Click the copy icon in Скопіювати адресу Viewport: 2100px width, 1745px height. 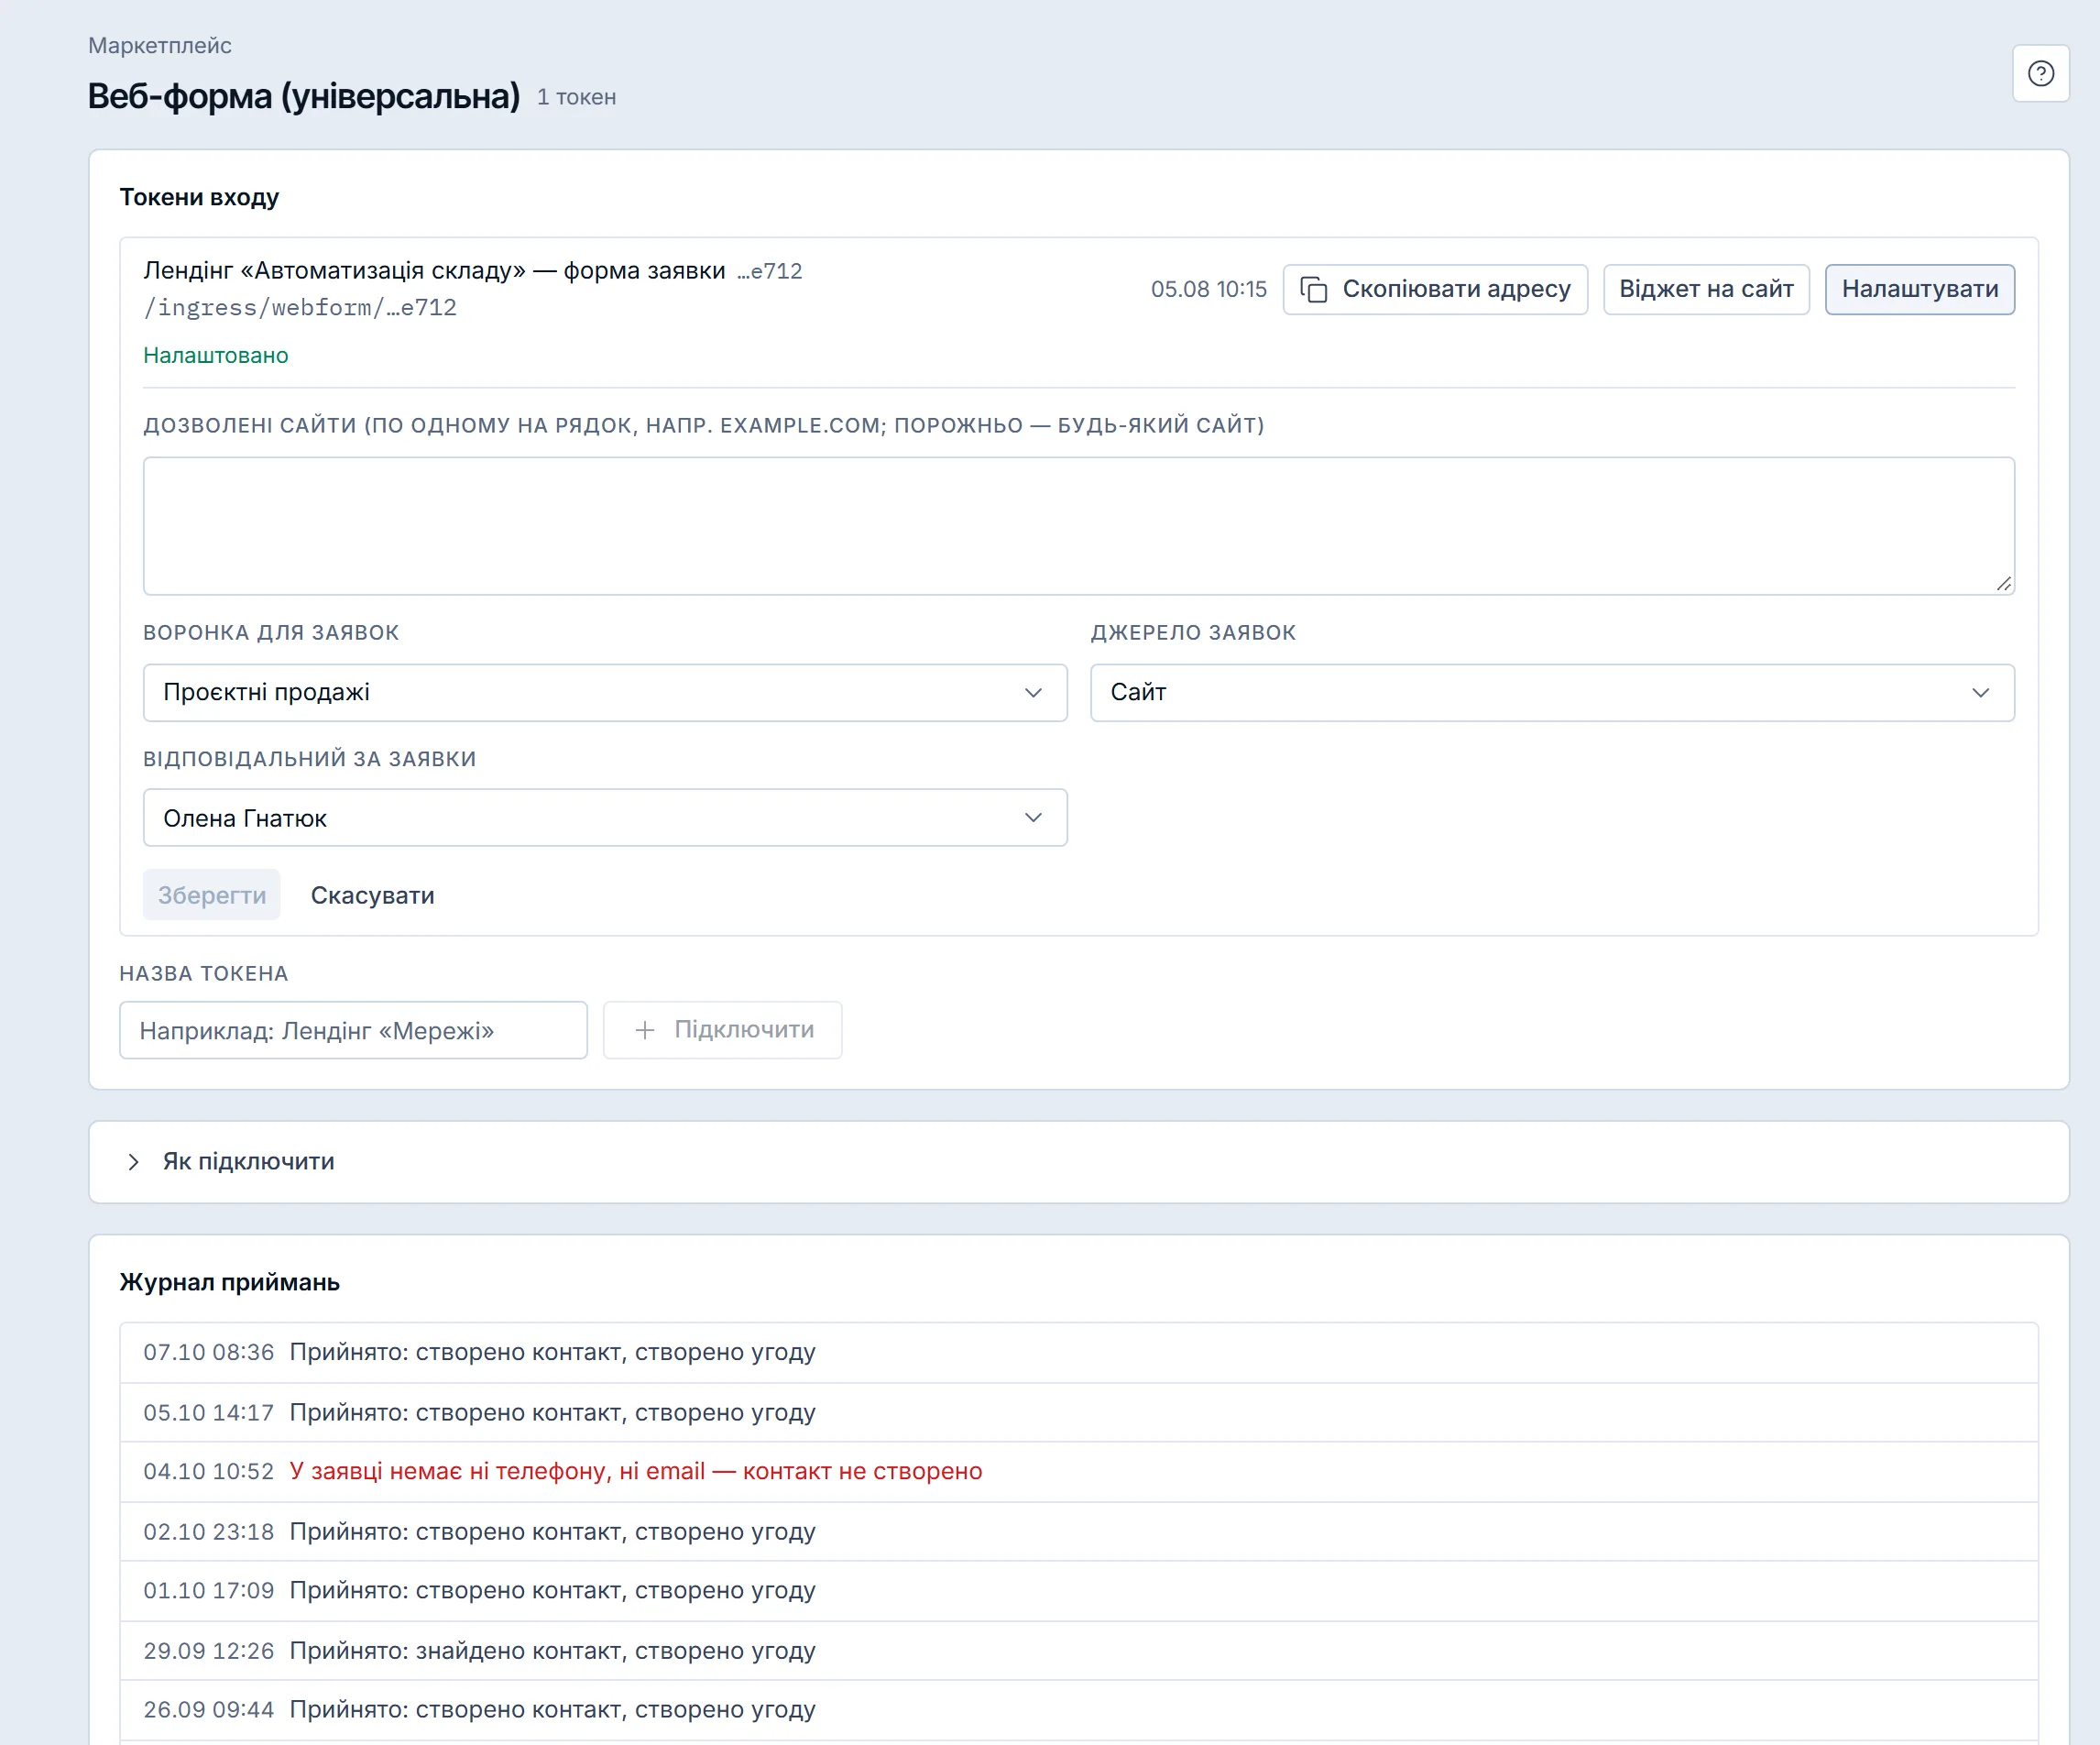point(1313,289)
